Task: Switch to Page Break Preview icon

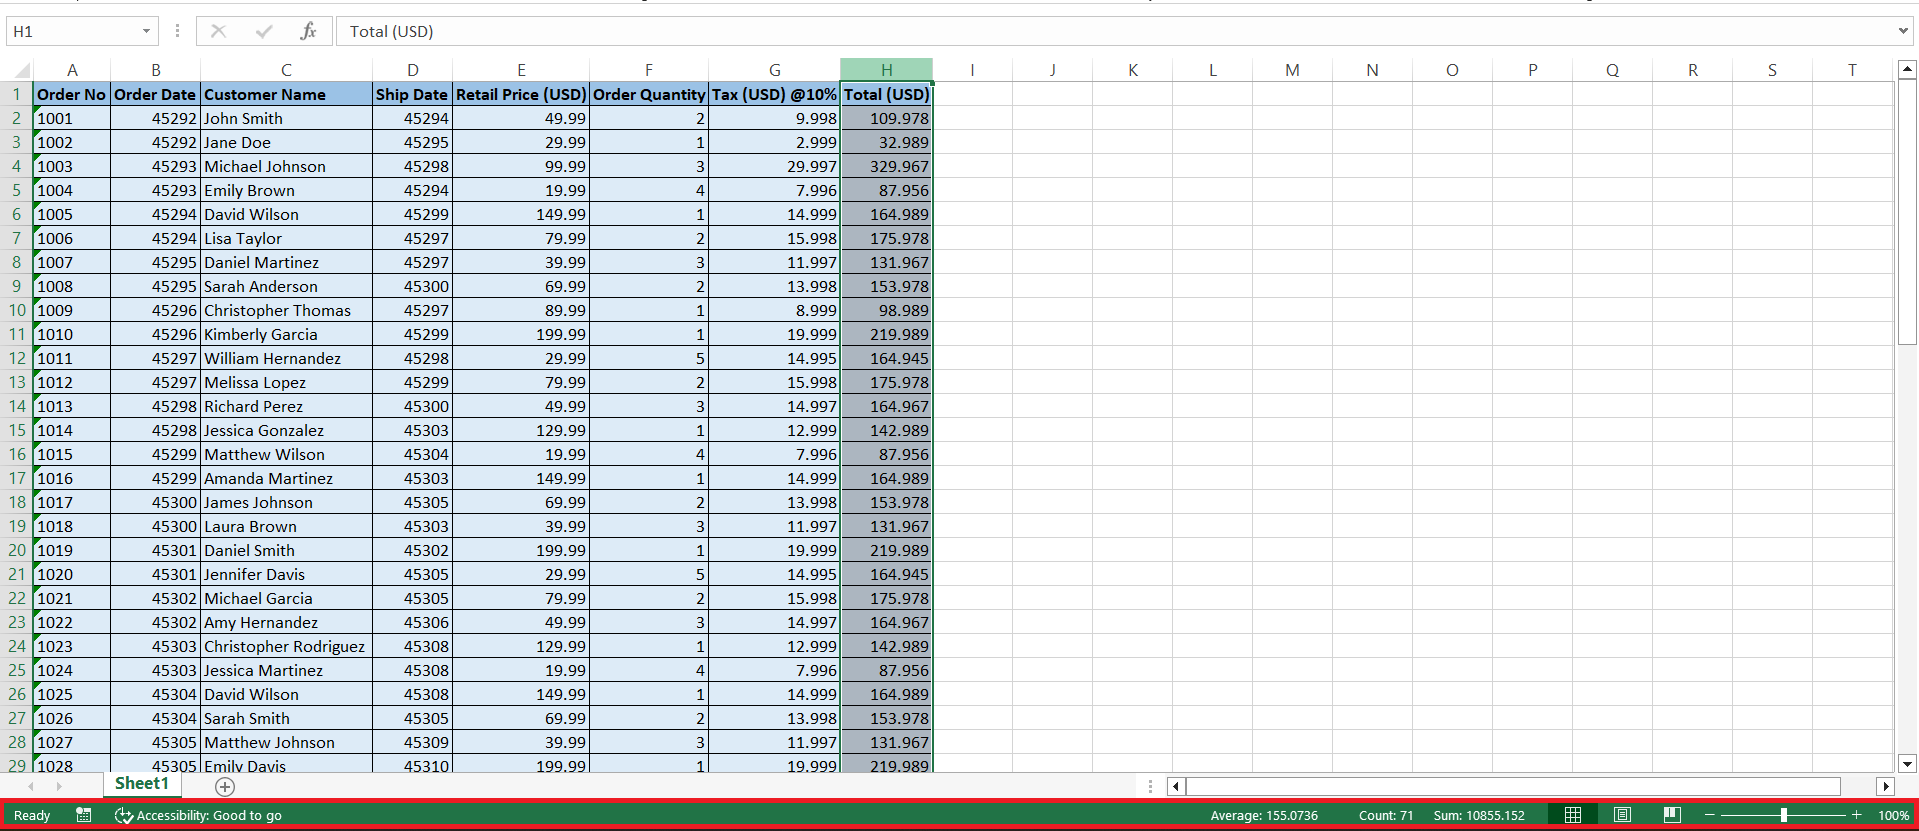Action: point(1671,815)
